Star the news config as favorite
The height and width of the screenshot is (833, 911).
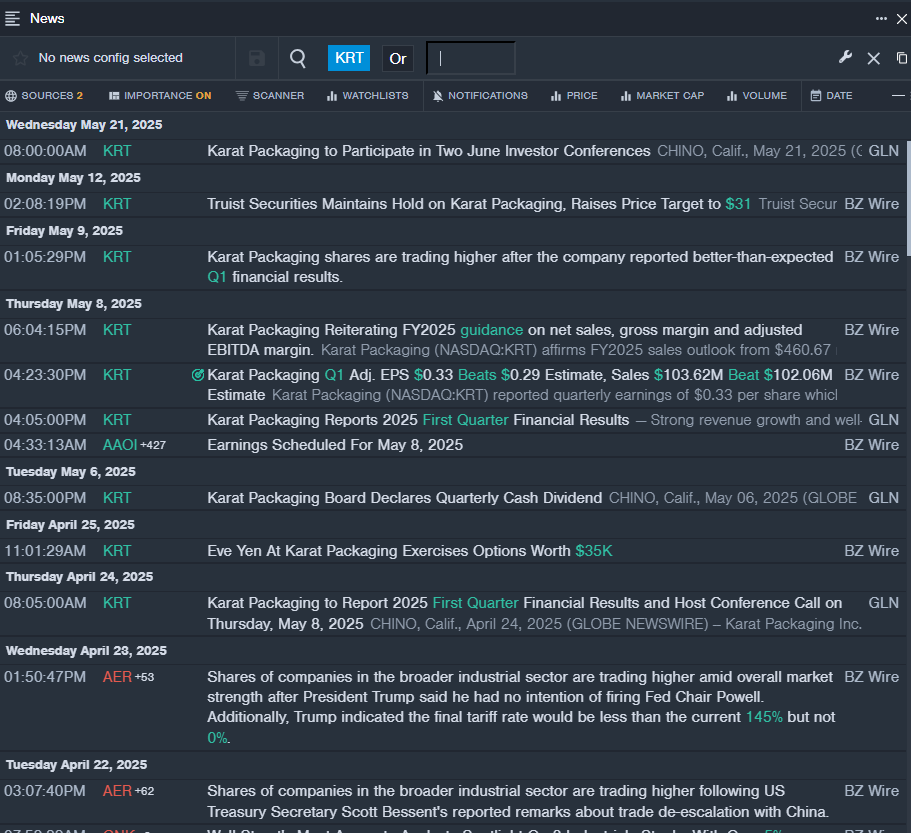[20, 58]
